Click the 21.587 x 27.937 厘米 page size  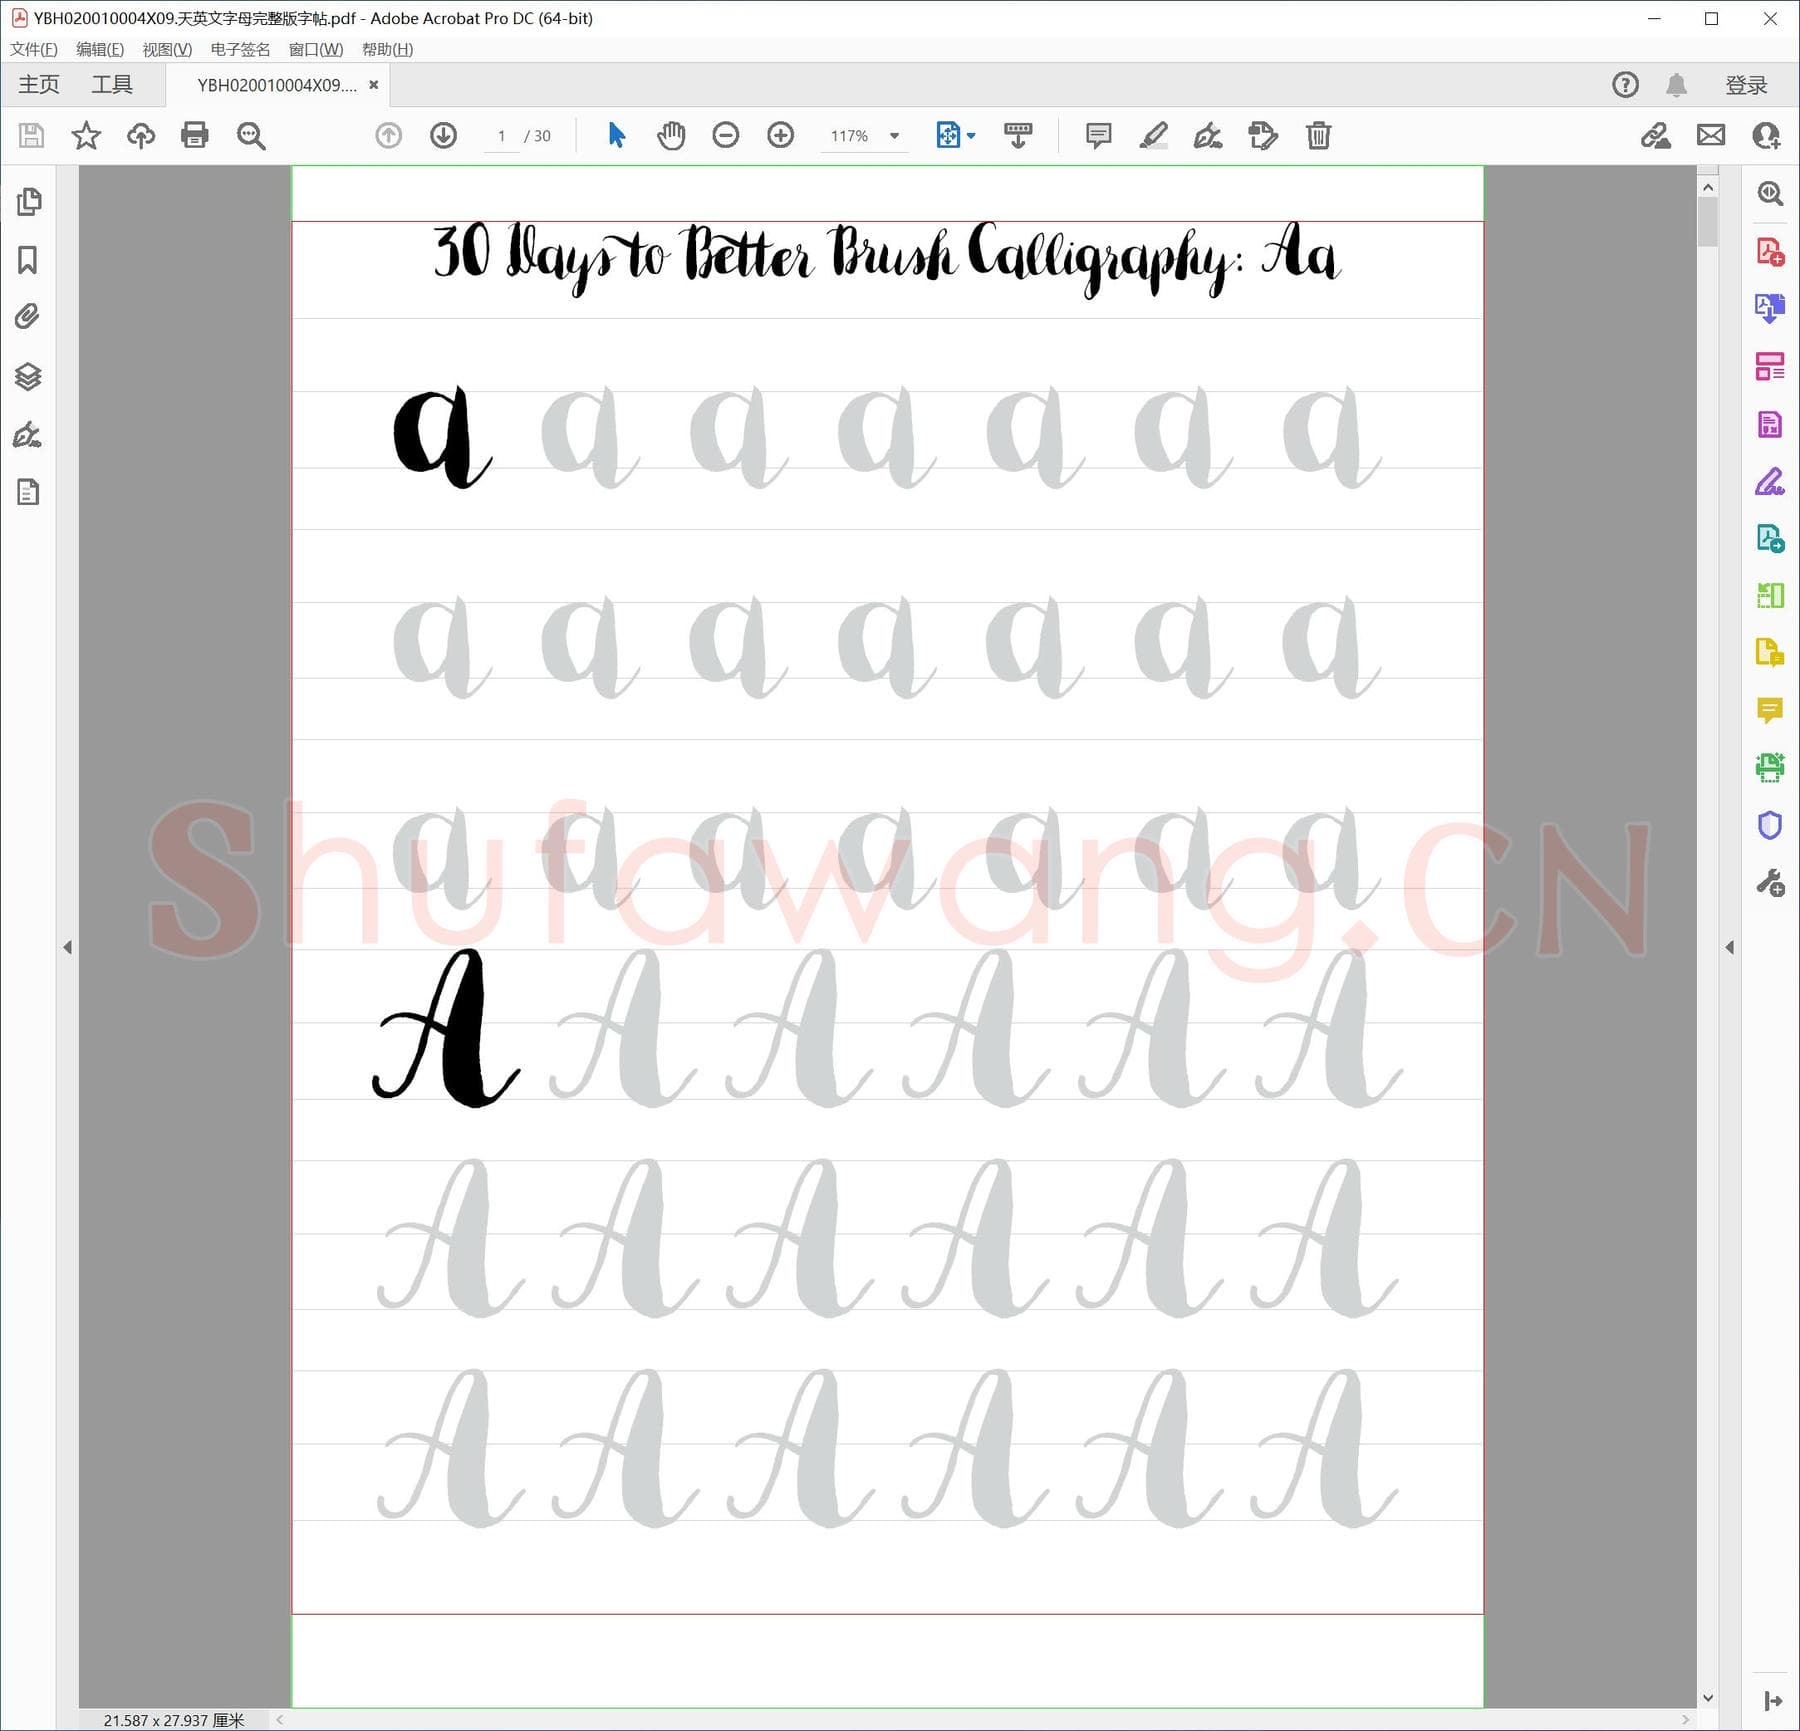pyautogui.click(x=174, y=1720)
